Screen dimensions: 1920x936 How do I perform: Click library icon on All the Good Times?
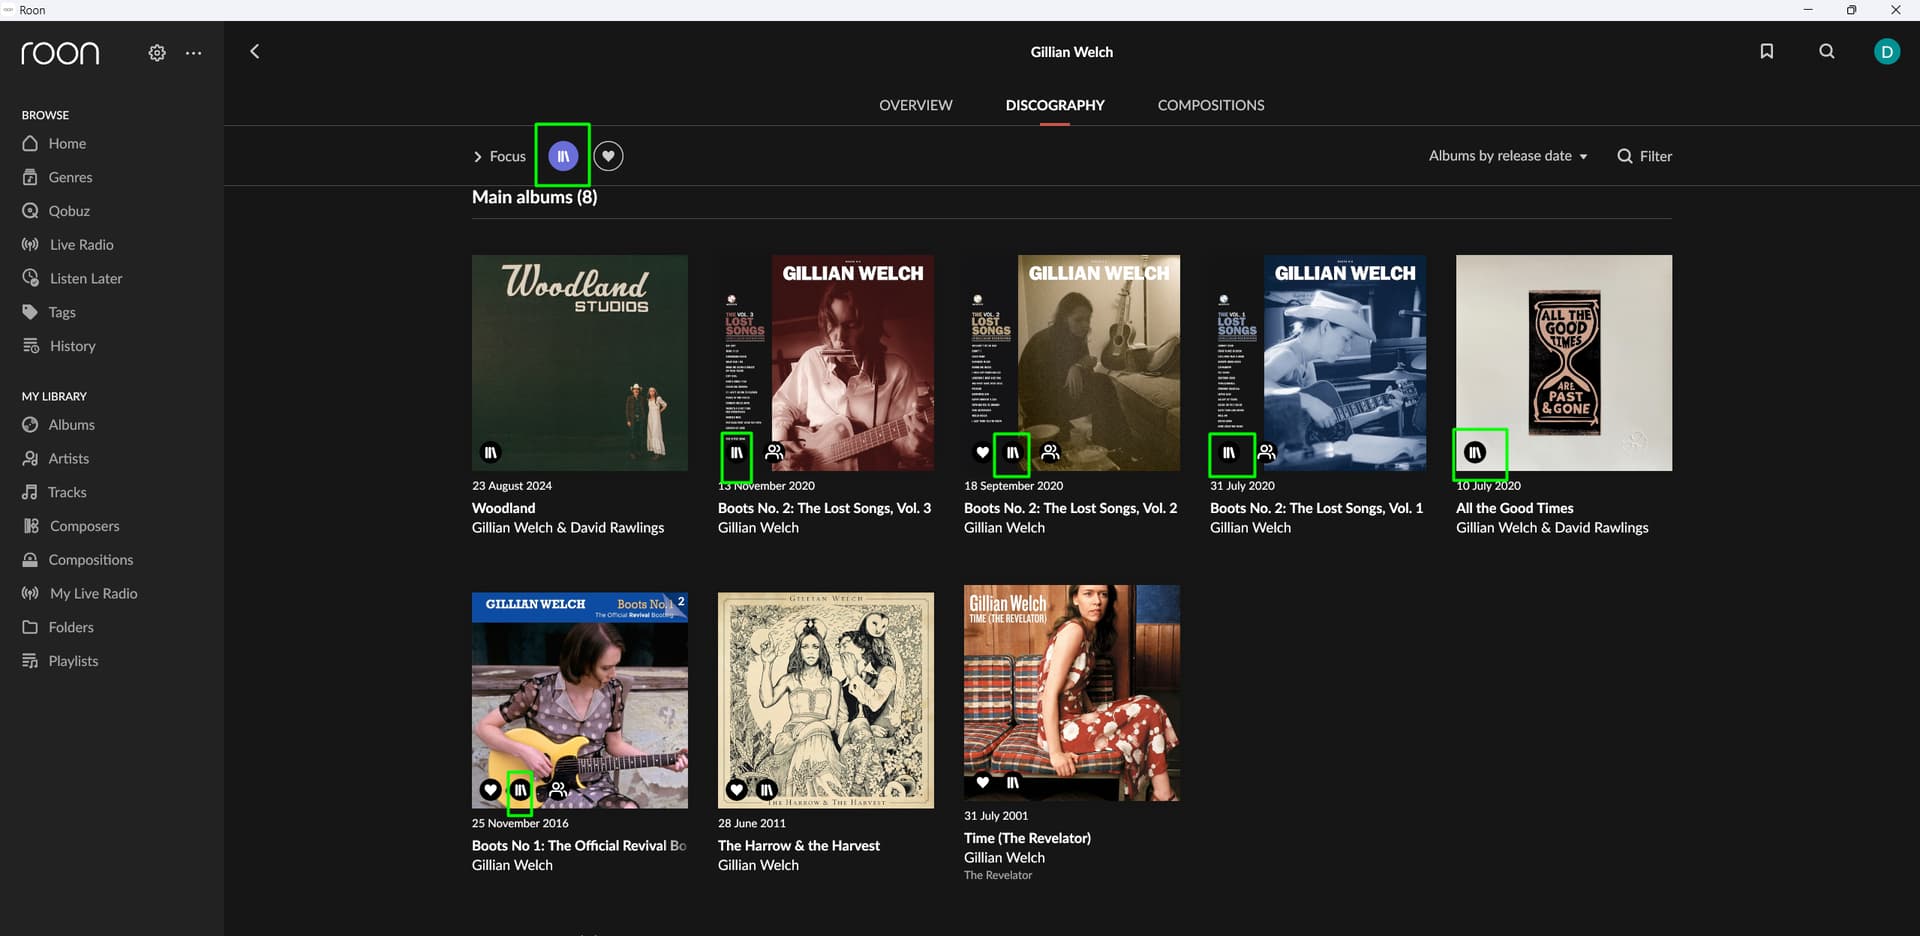(x=1475, y=452)
